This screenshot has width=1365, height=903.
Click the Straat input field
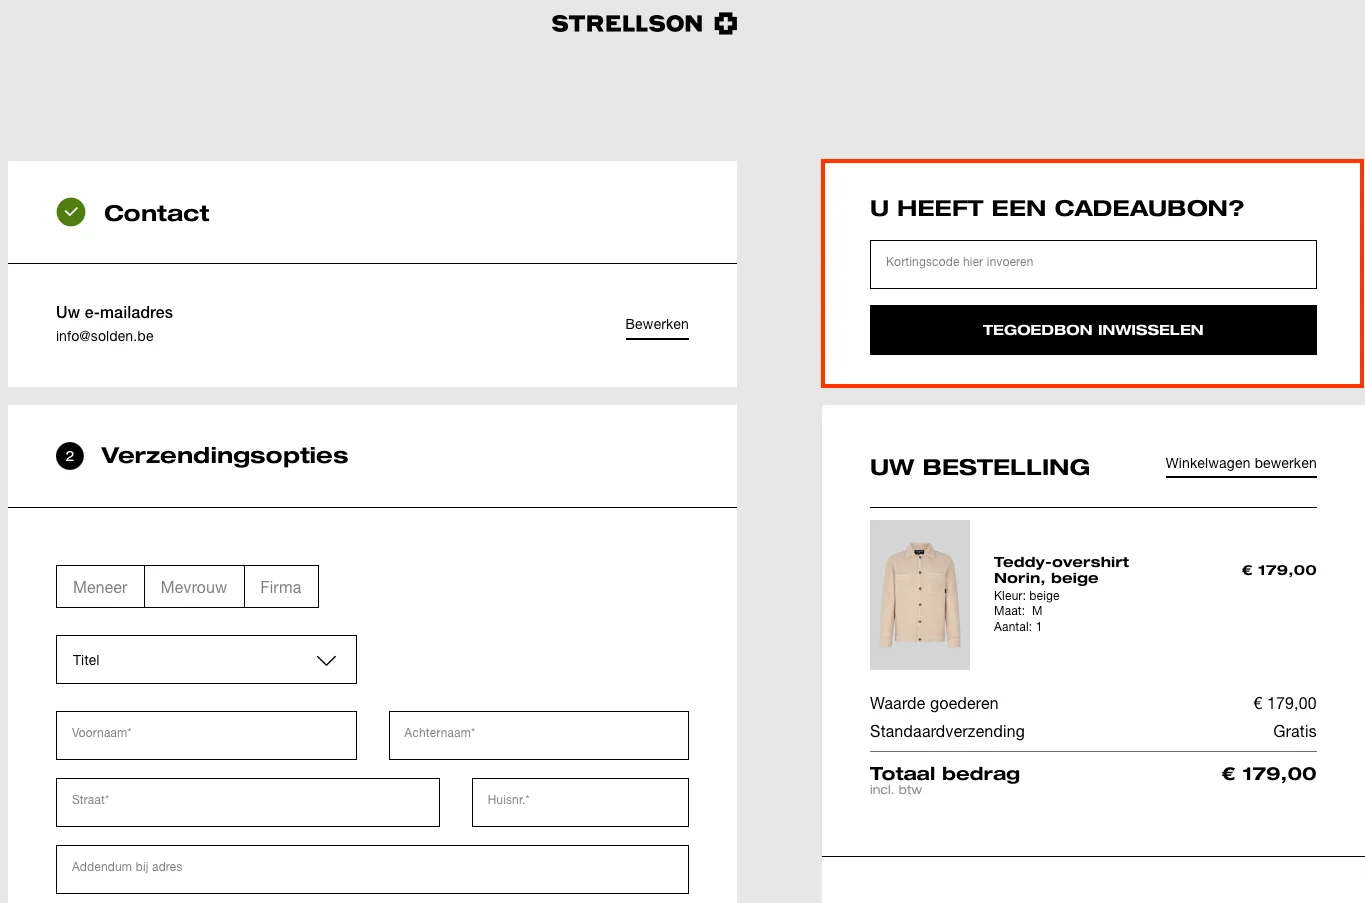247,801
